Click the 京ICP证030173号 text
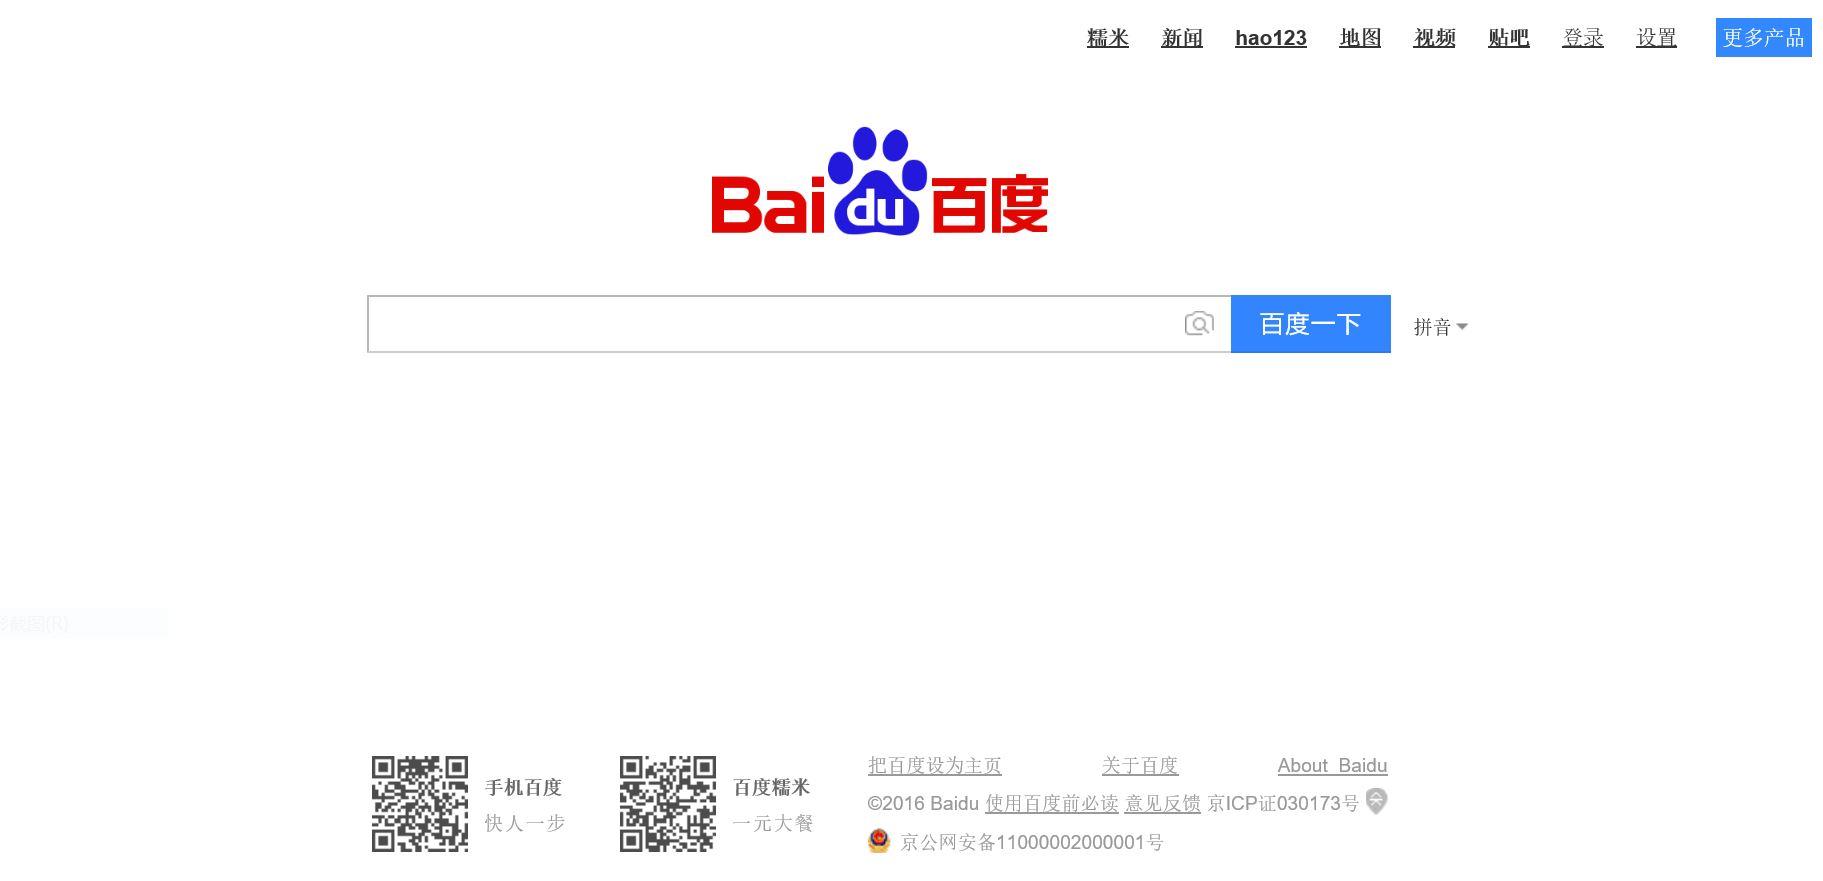Viewport: 1823px width, 881px height. 1283,803
